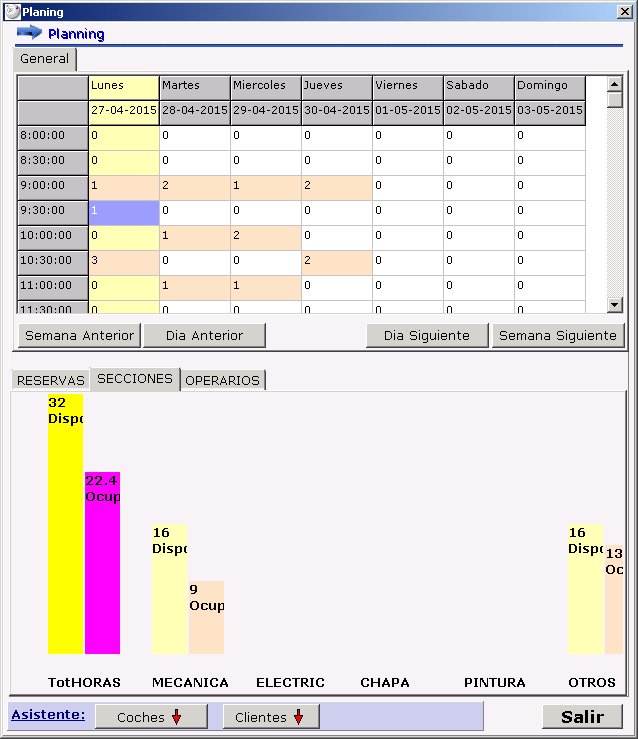
Task: Select the Martes column header
Action: click(195, 88)
